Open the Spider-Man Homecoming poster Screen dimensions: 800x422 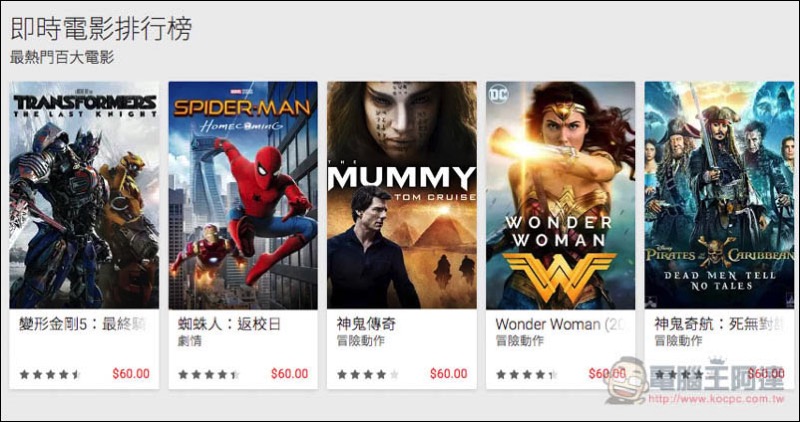243,195
